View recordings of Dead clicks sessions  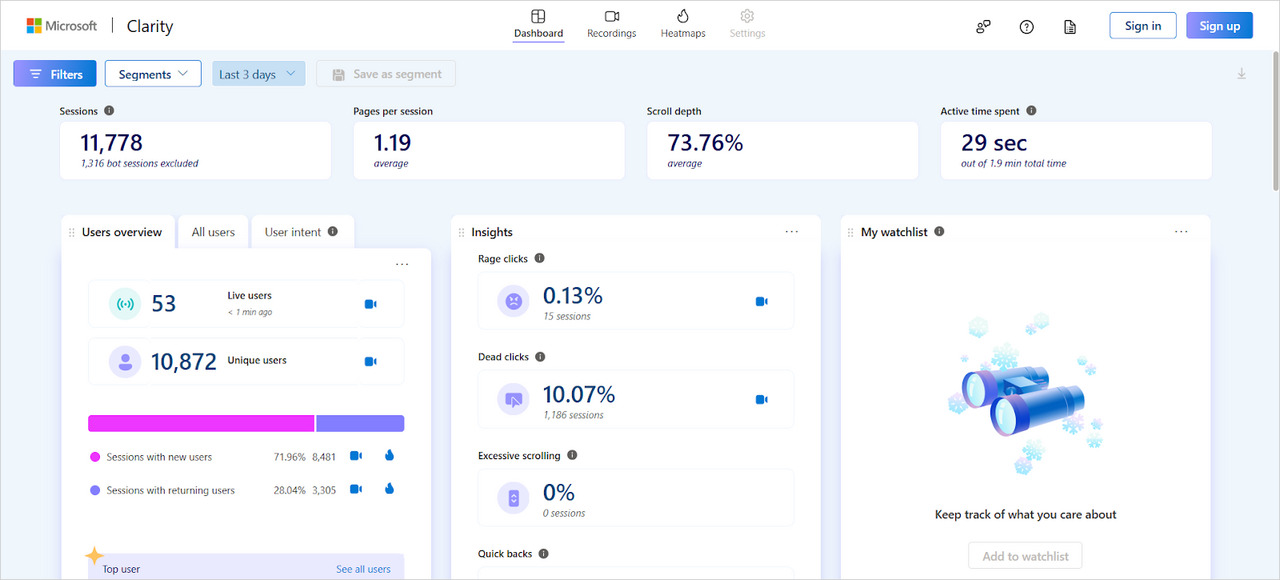tap(761, 400)
